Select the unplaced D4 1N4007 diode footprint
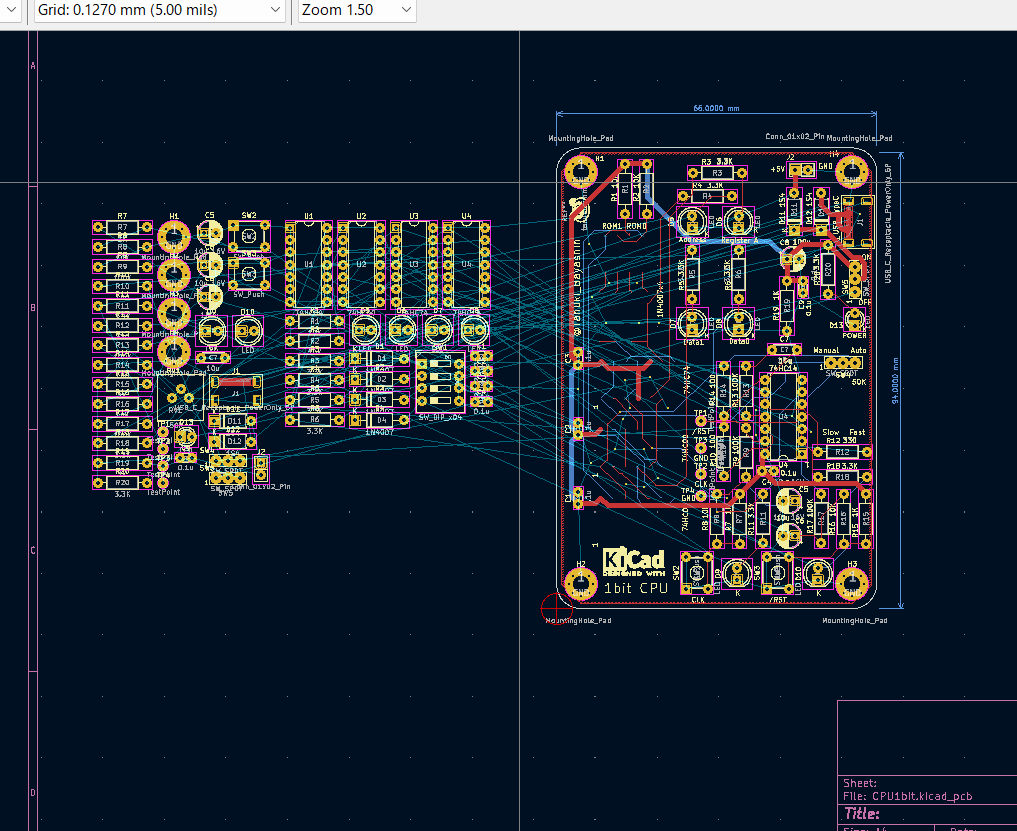Screen dimensions: 1017x831 coord(380,421)
